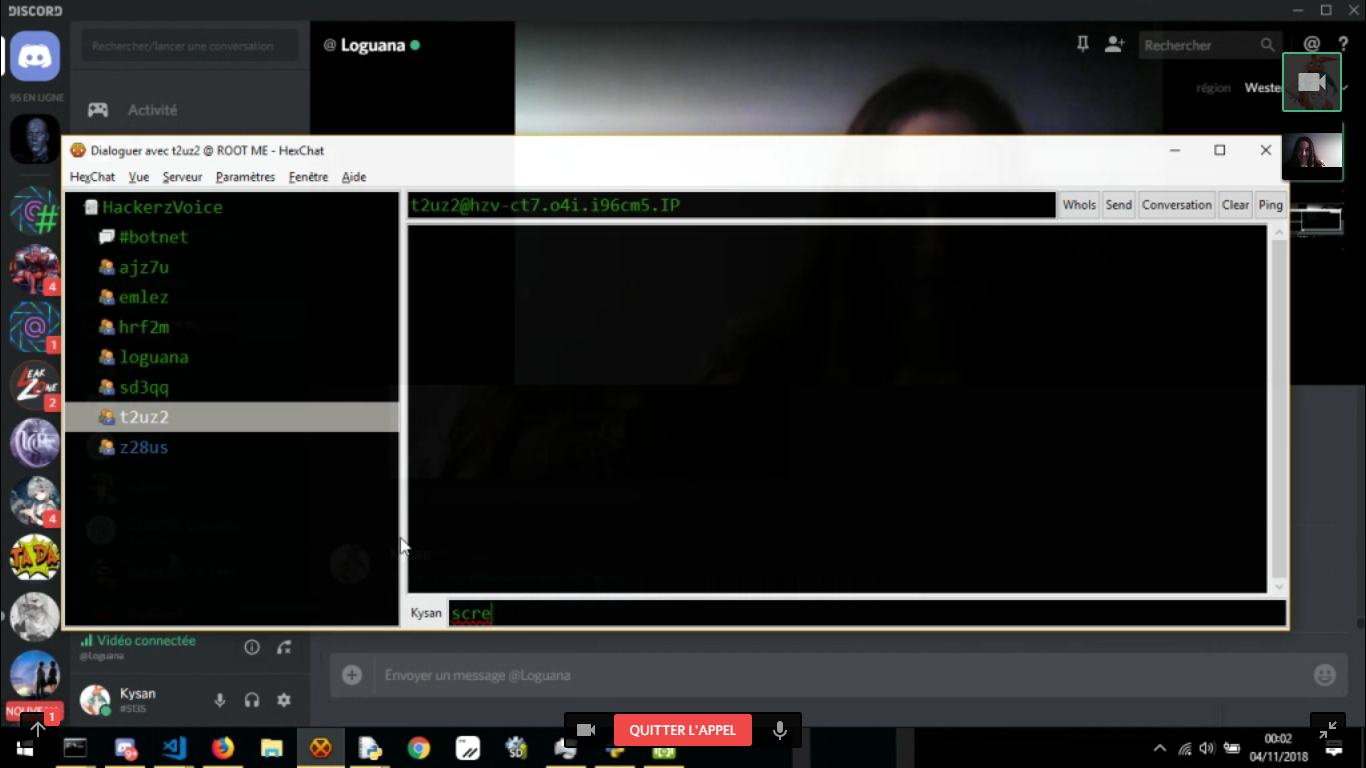Click the Ping button in HexChat

[1270, 205]
